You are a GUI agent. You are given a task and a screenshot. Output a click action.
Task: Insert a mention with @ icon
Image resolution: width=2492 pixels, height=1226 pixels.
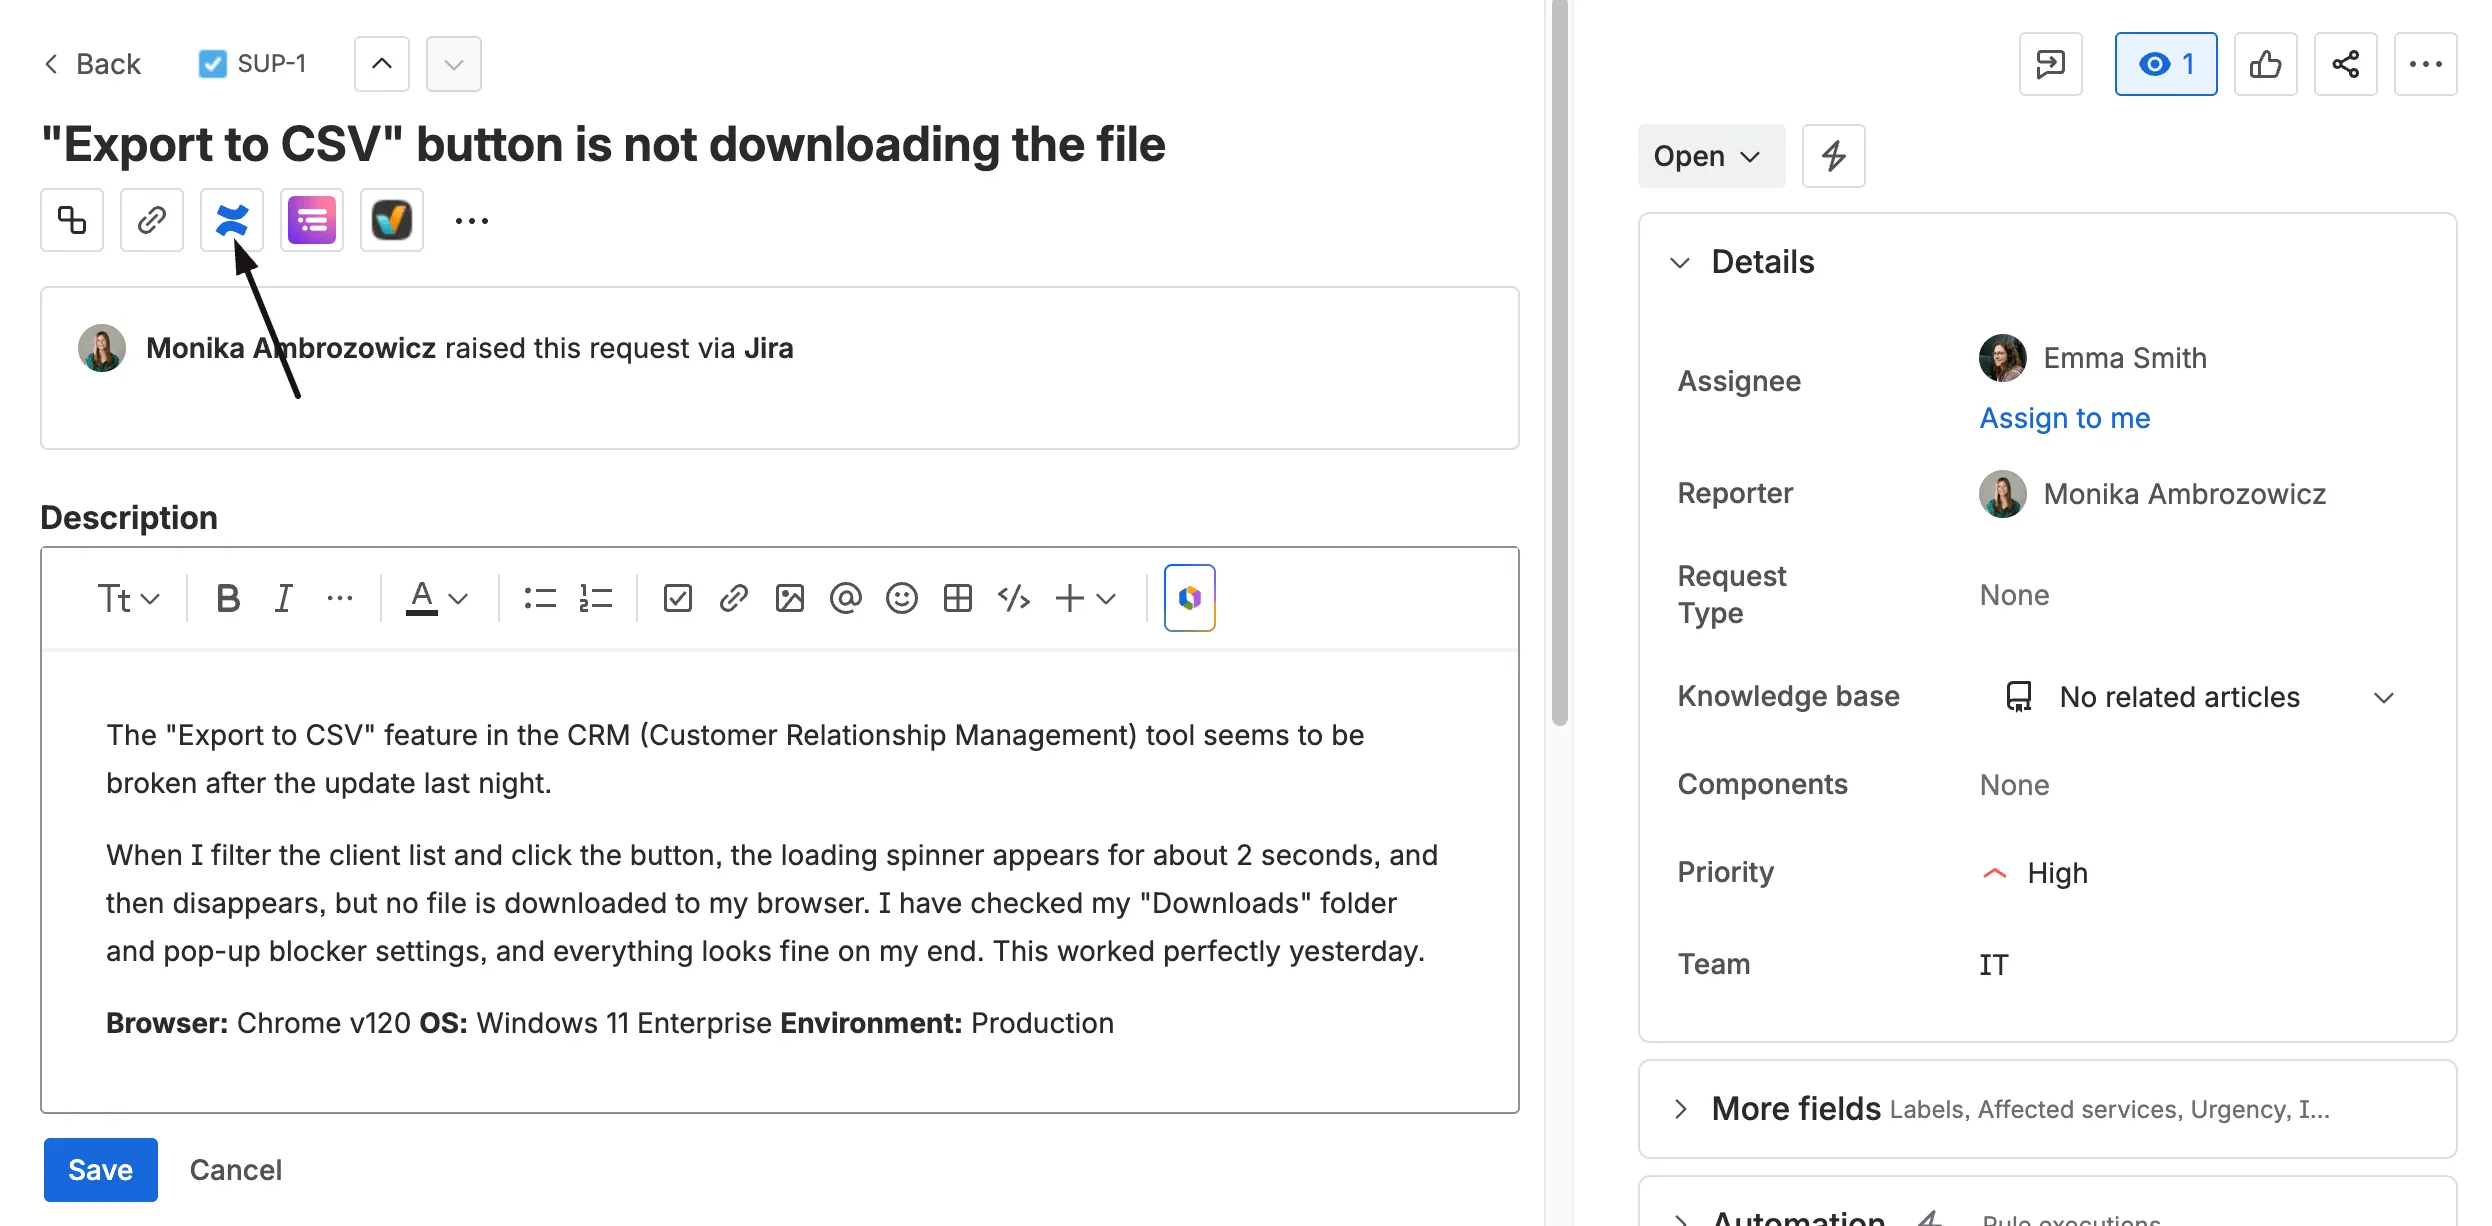click(x=846, y=598)
